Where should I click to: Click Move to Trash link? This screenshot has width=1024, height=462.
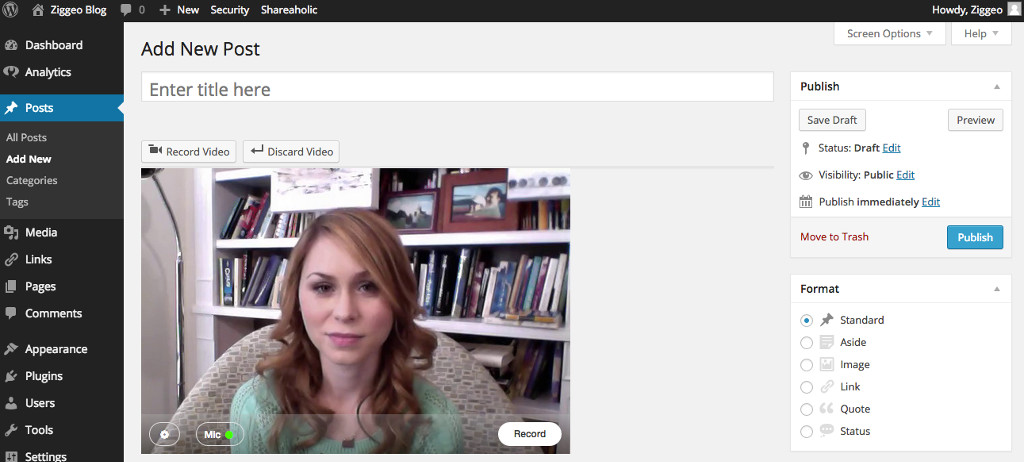tap(834, 237)
